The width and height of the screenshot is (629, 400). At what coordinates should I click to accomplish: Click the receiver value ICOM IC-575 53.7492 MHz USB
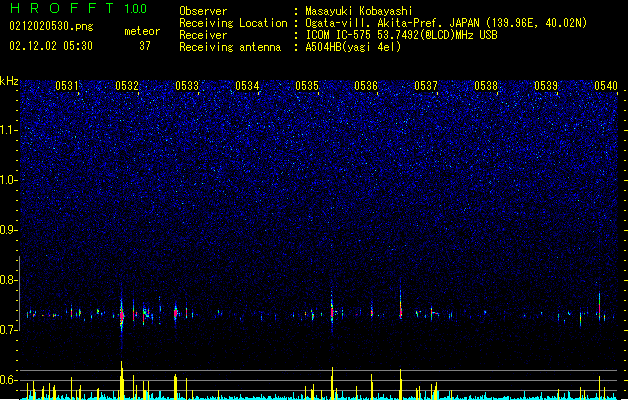(x=401, y=35)
